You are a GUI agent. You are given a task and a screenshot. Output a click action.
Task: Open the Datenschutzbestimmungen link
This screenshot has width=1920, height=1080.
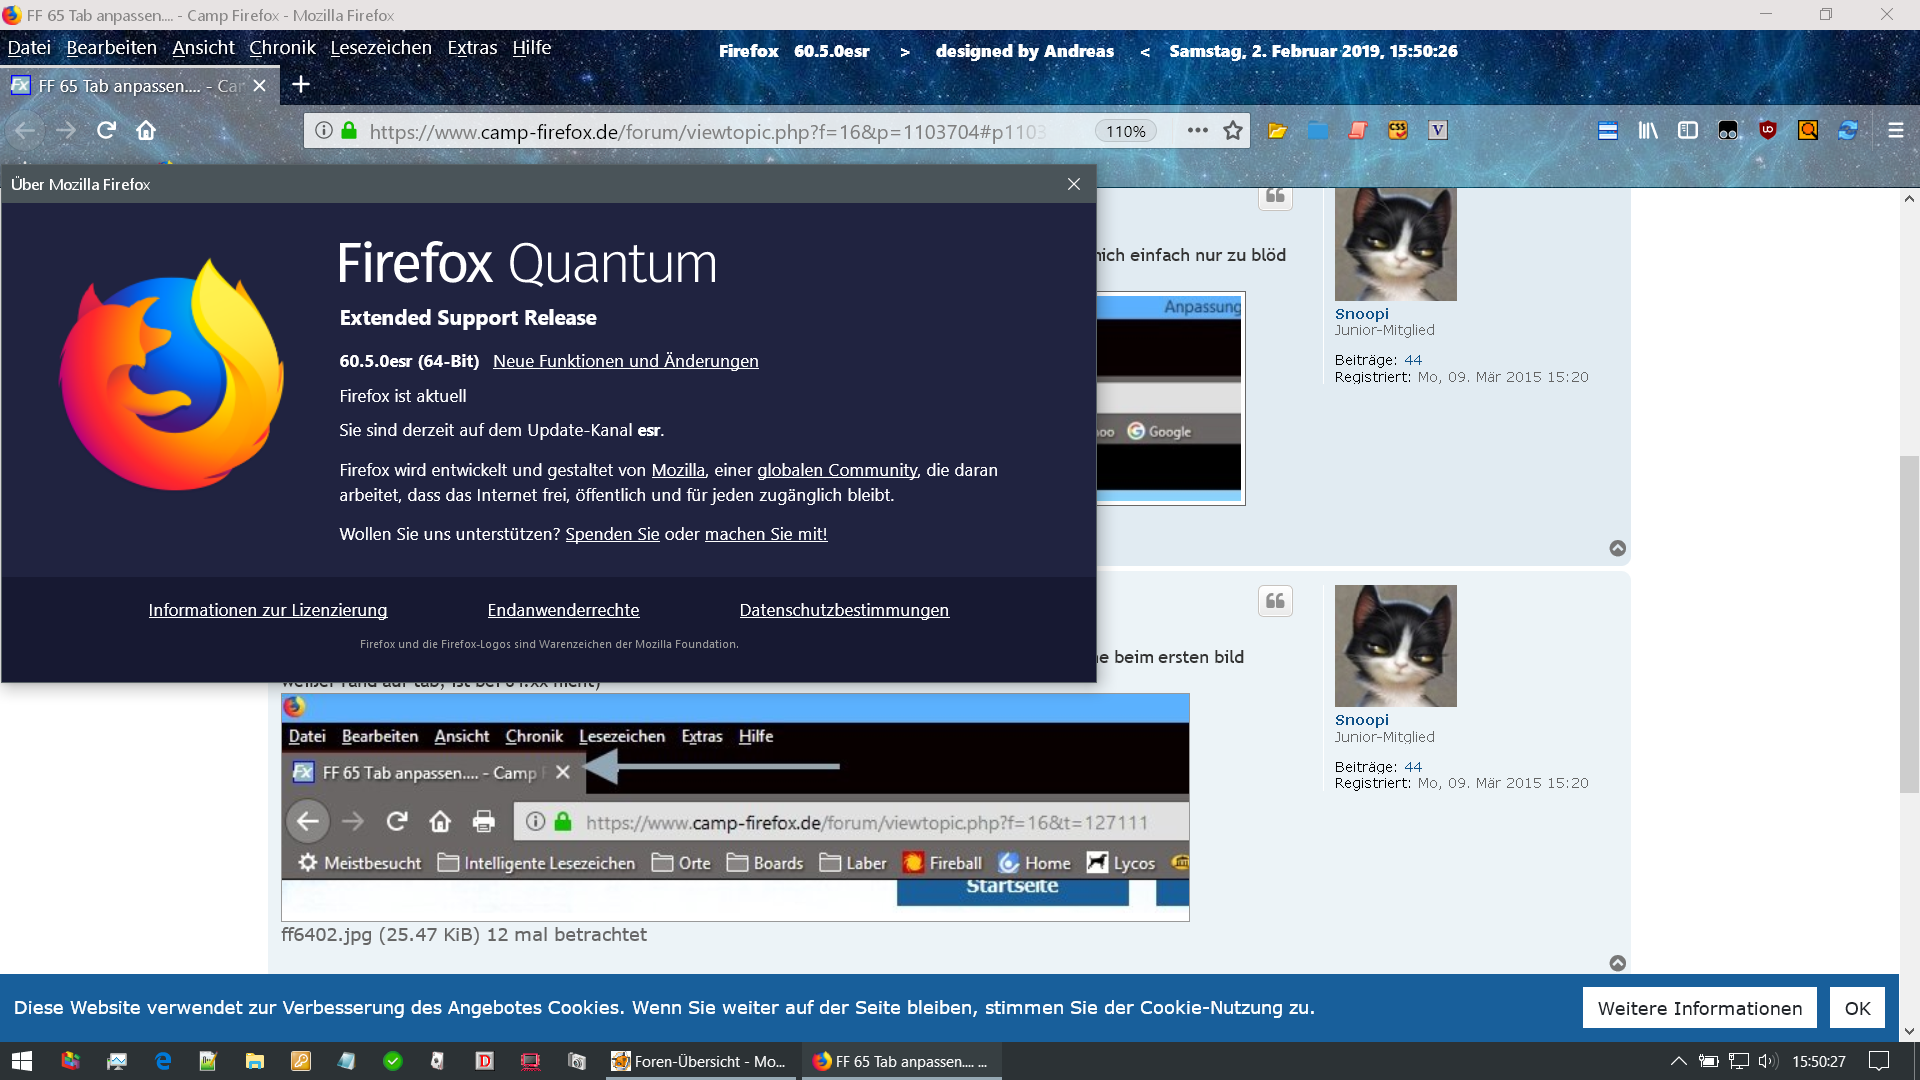click(x=844, y=610)
